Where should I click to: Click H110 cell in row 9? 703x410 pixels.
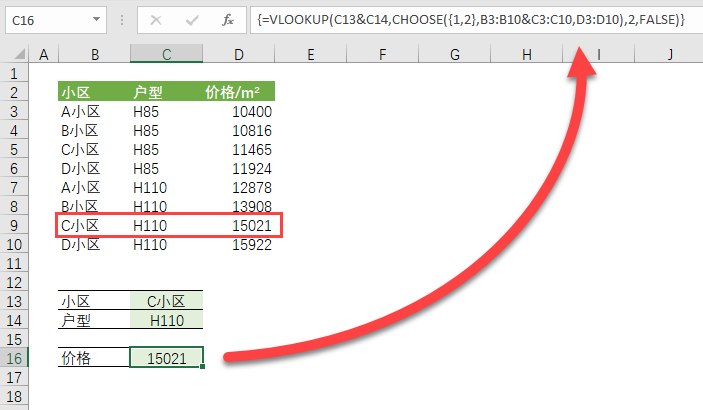[166, 225]
